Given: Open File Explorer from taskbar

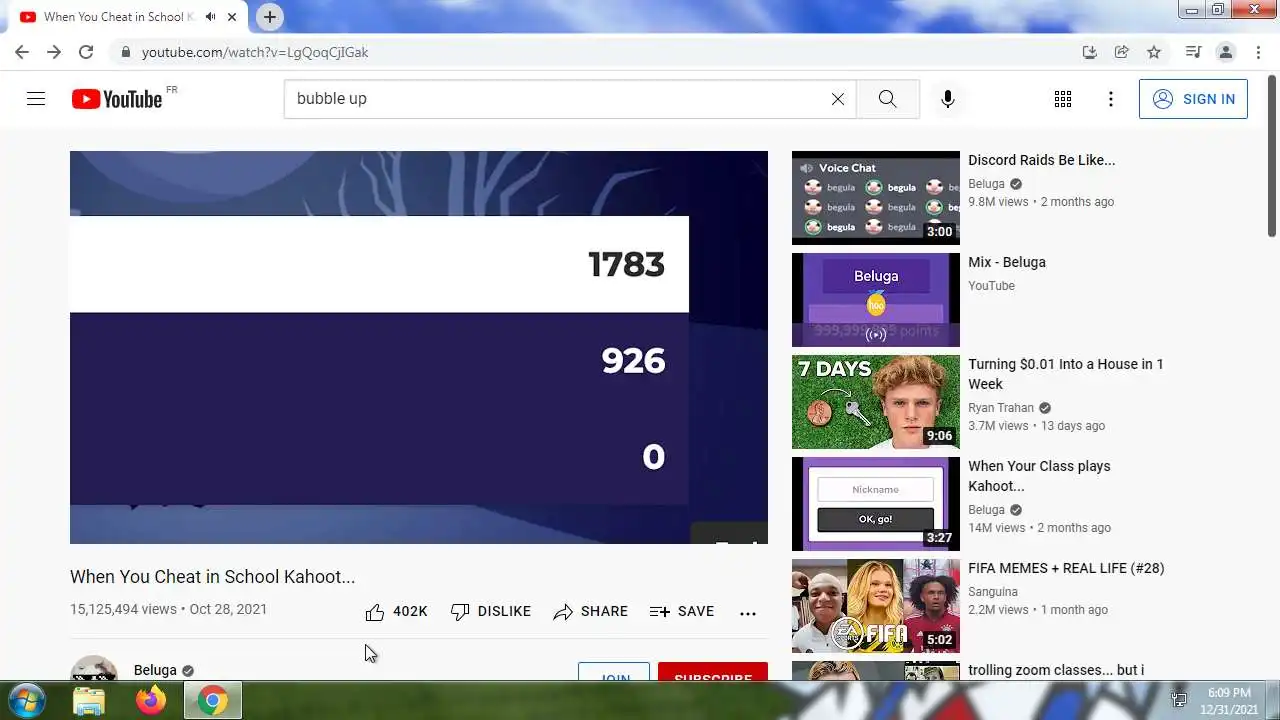Looking at the screenshot, I should [x=89, y=700].
